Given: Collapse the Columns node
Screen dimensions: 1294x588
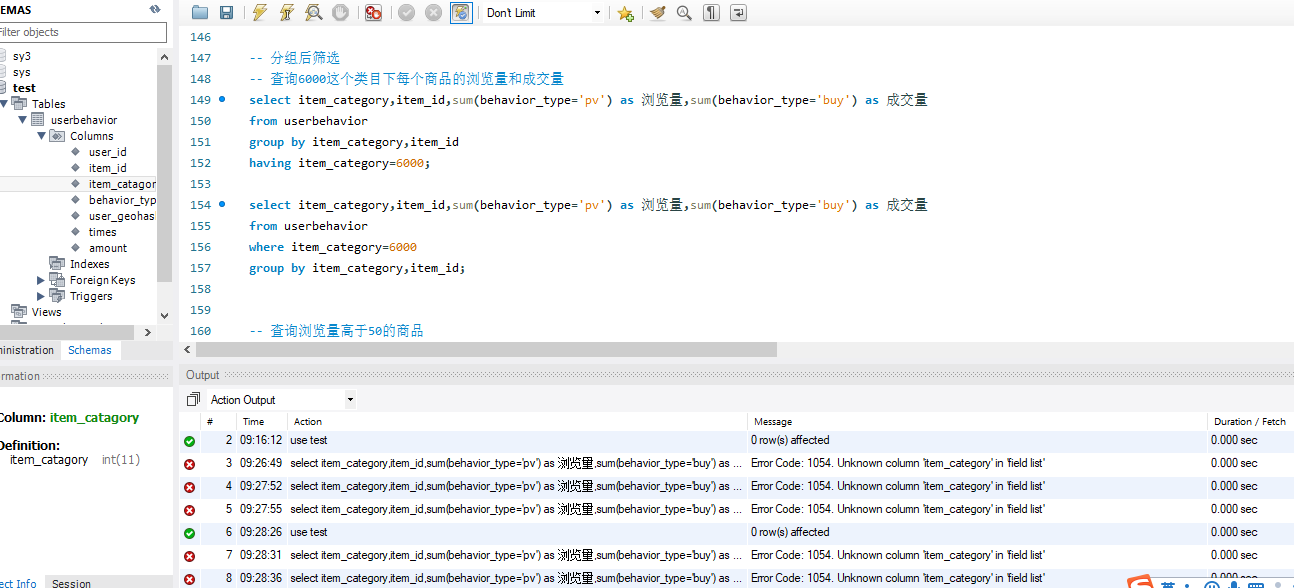Looking at the screenshot, I should 42,135.
